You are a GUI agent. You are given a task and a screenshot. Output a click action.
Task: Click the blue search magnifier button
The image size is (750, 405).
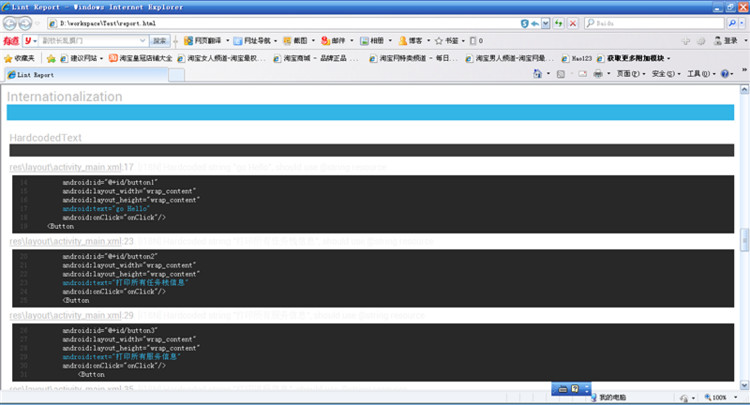coord(732,23)
